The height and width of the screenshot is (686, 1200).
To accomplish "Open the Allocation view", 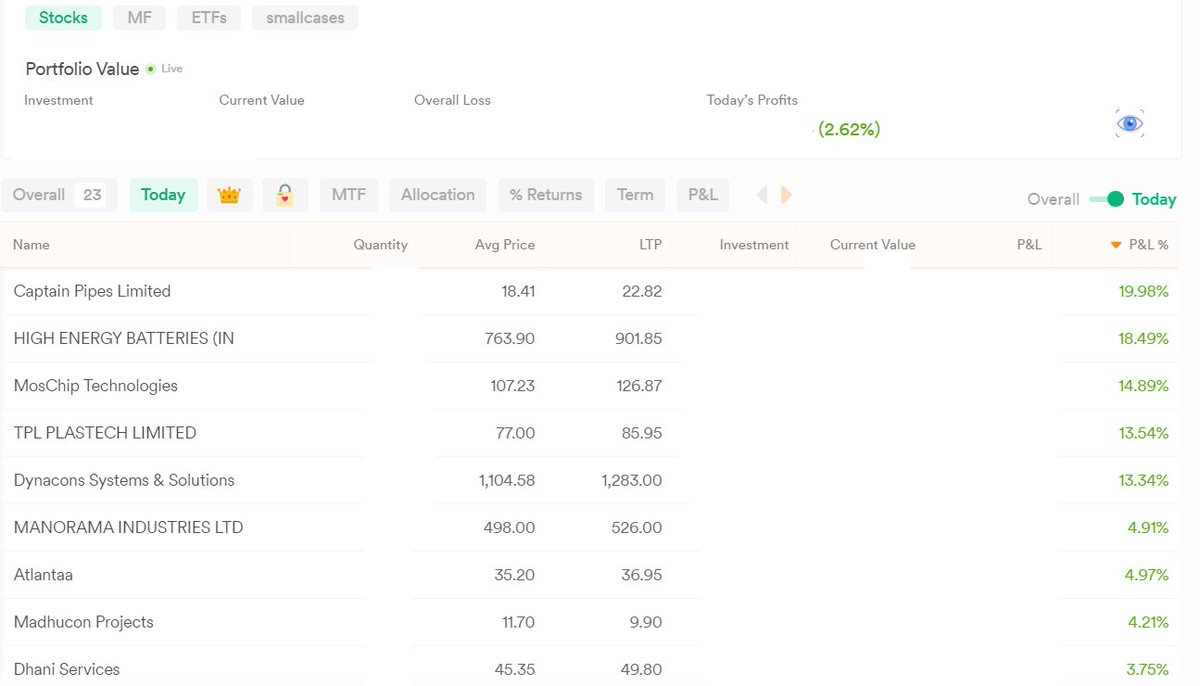I will 438,195.
